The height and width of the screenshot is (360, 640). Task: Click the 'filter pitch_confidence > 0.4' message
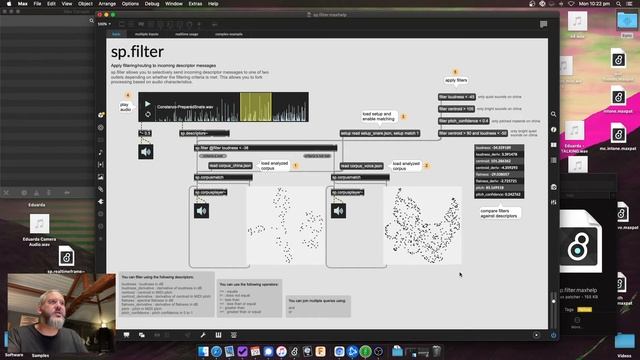point(464,121)
